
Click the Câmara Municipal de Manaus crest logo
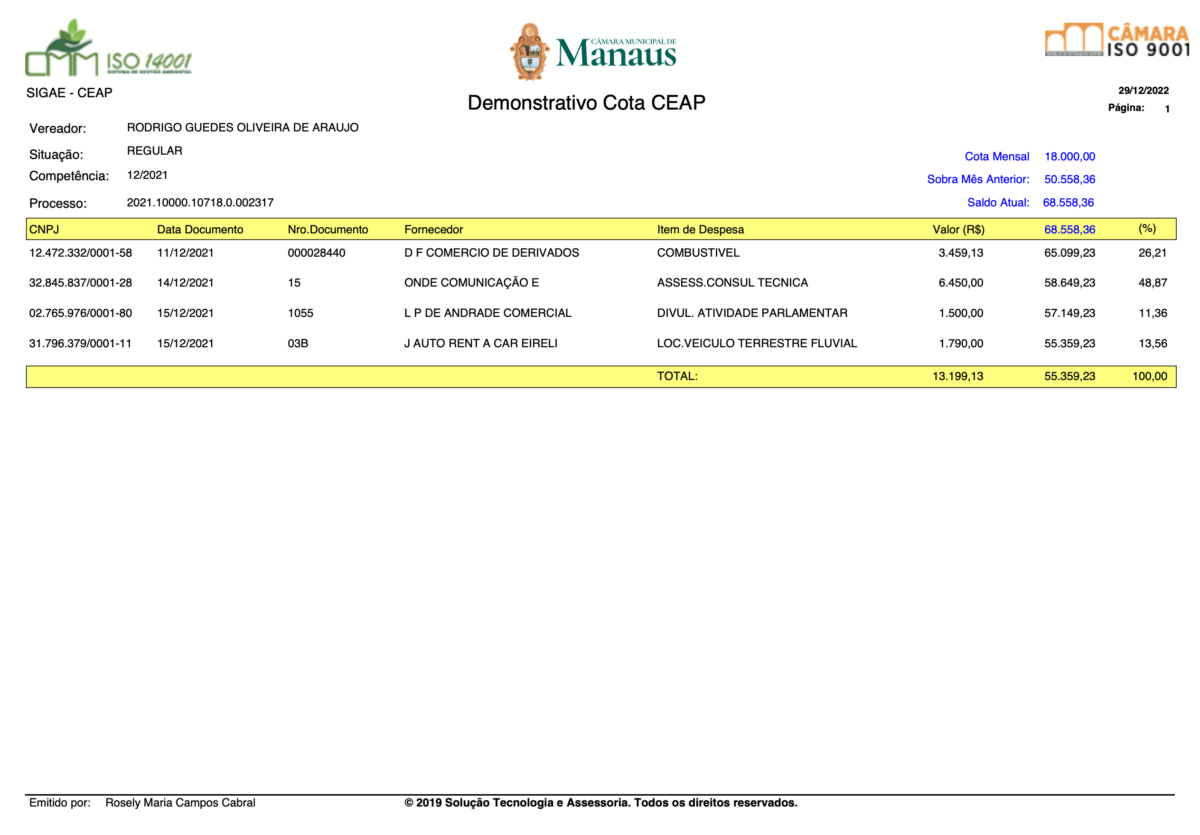tap(593, 52)
